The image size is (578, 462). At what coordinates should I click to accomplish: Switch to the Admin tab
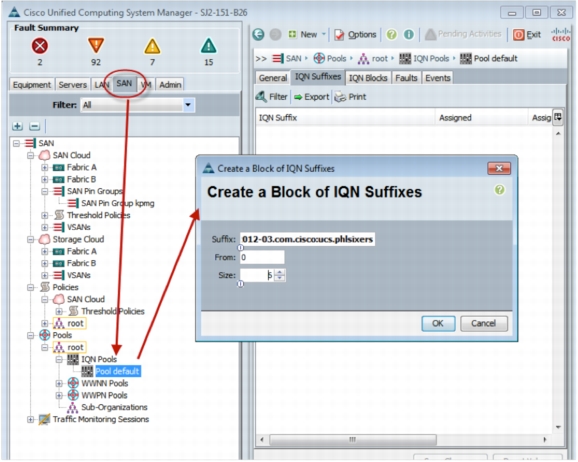(170, 85)
